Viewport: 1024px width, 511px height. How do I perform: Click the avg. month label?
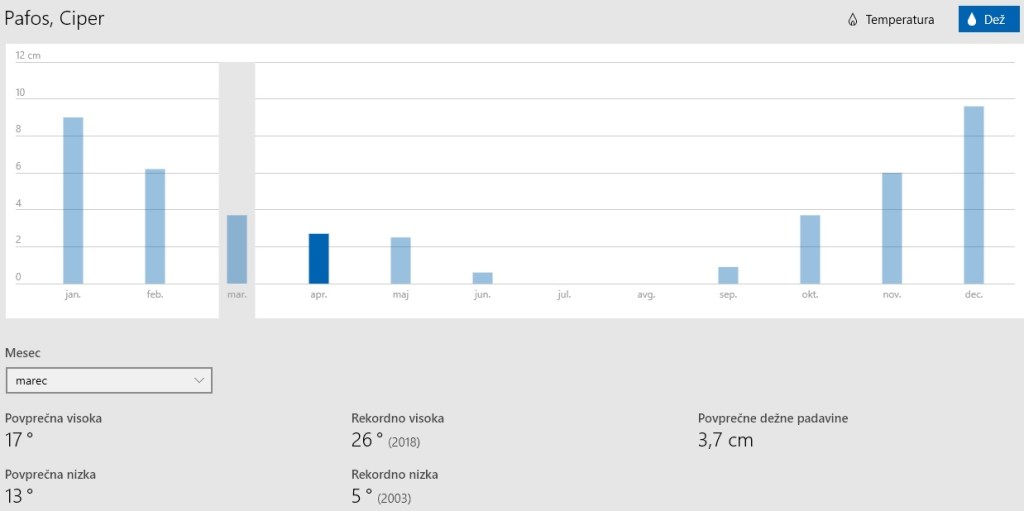(x=646, y=295)
